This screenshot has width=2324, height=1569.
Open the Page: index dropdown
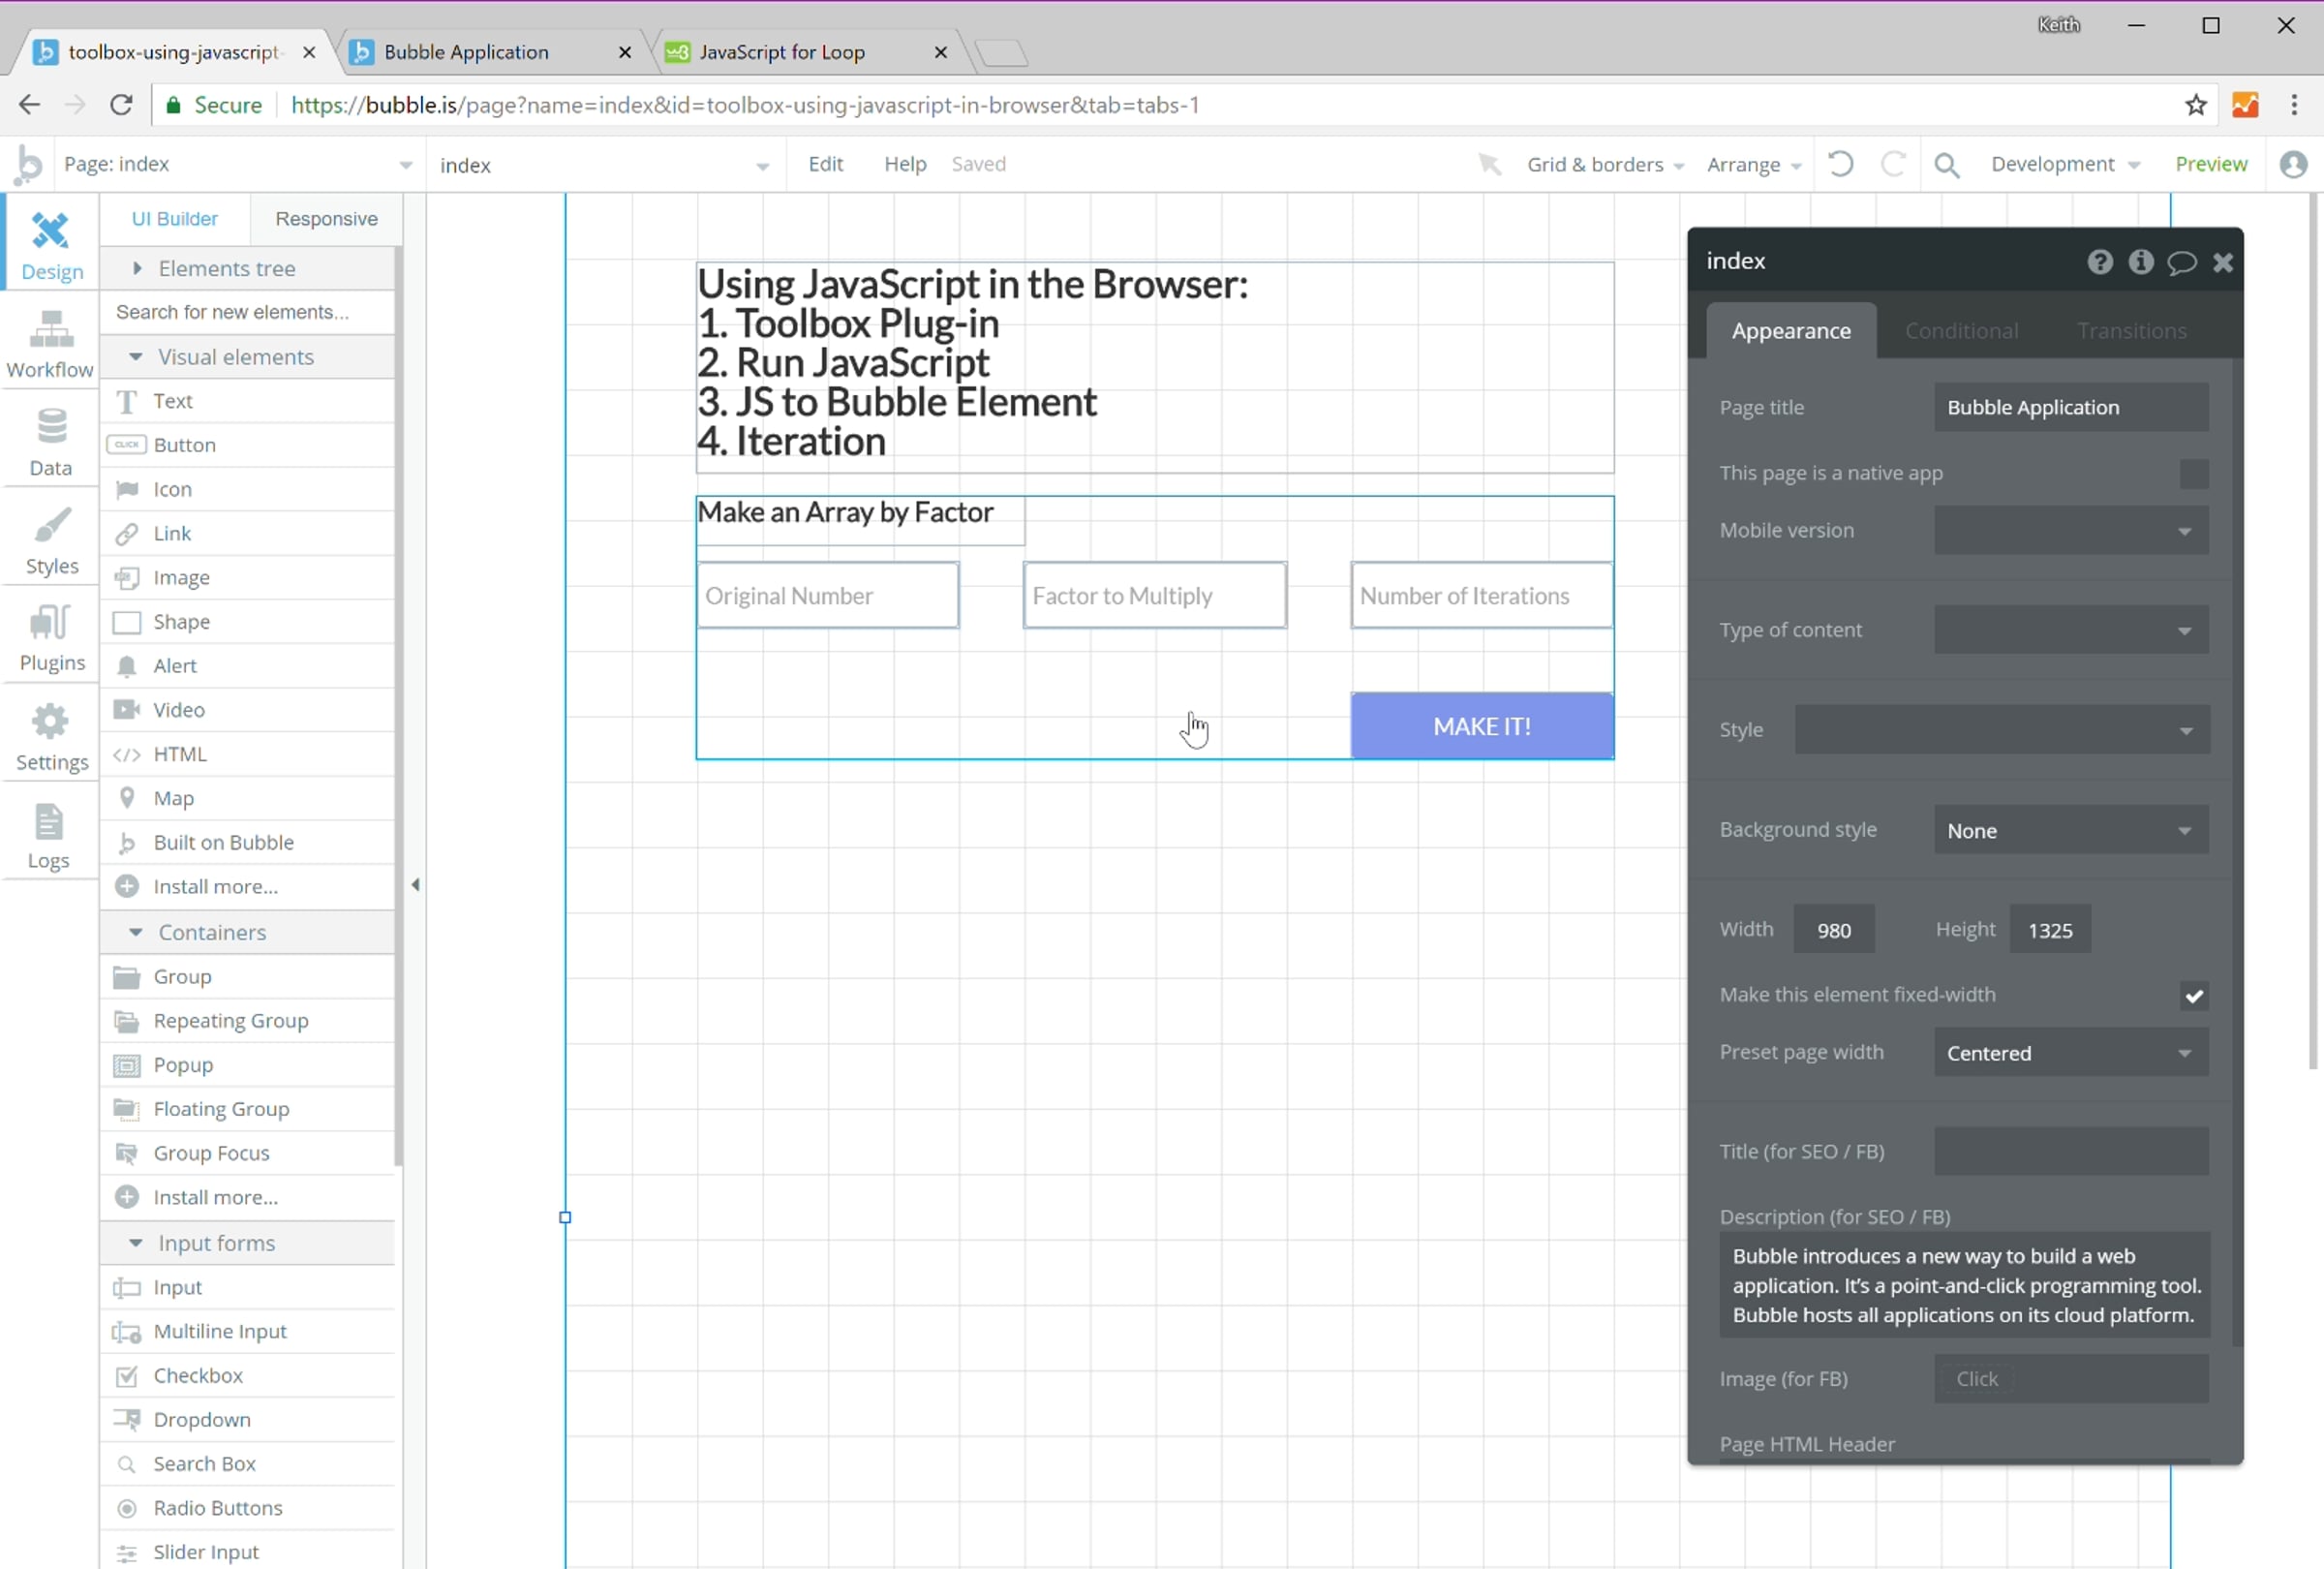tap(238, 164)
